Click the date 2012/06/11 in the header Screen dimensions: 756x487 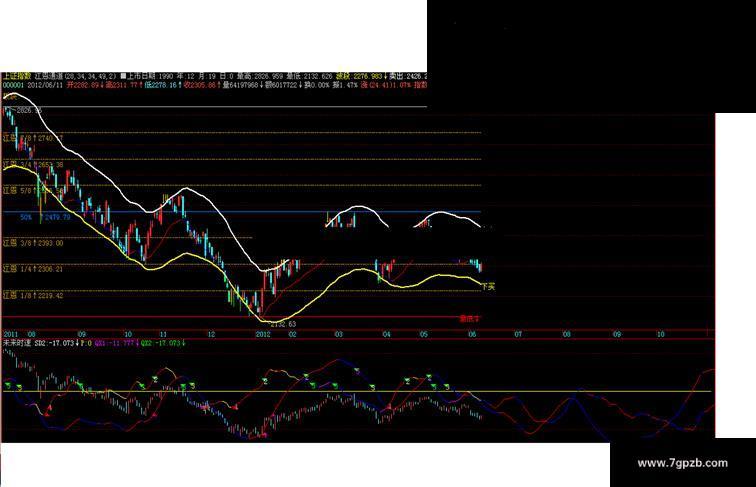pyautogui.click(x=45, y=85)
